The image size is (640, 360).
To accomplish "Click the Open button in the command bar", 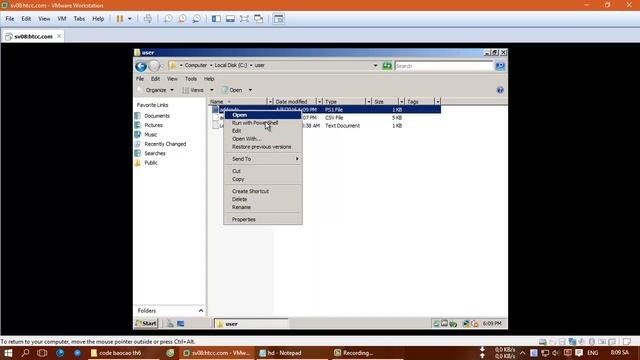I will click(232, 90).
